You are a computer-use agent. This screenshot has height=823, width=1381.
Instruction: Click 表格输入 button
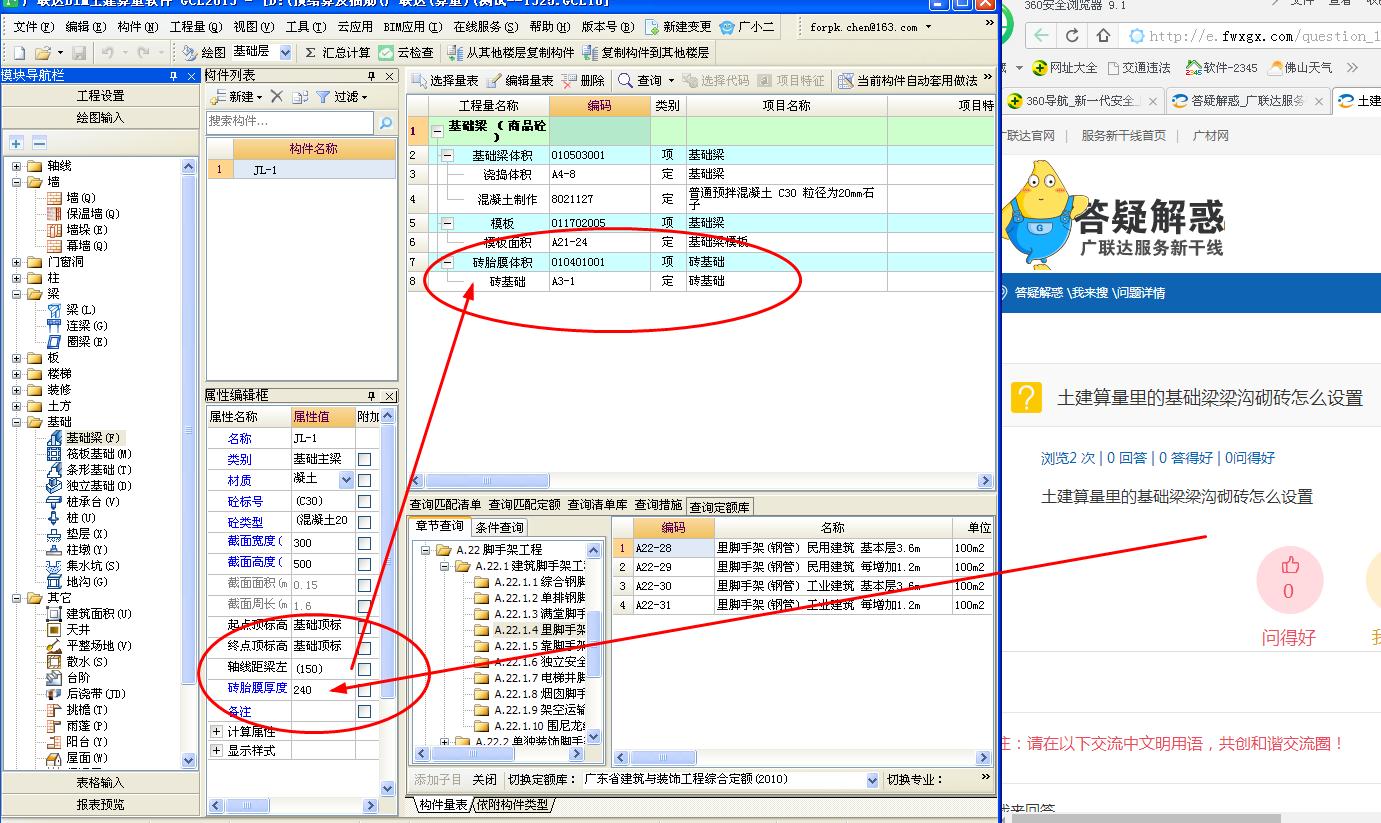pos(101,783)
